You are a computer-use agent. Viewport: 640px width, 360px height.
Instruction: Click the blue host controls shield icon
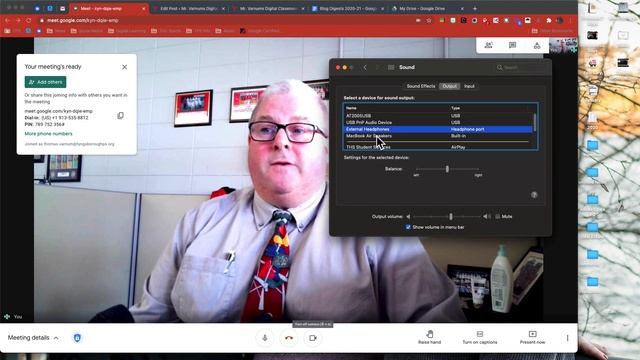[x=77, y=338]
